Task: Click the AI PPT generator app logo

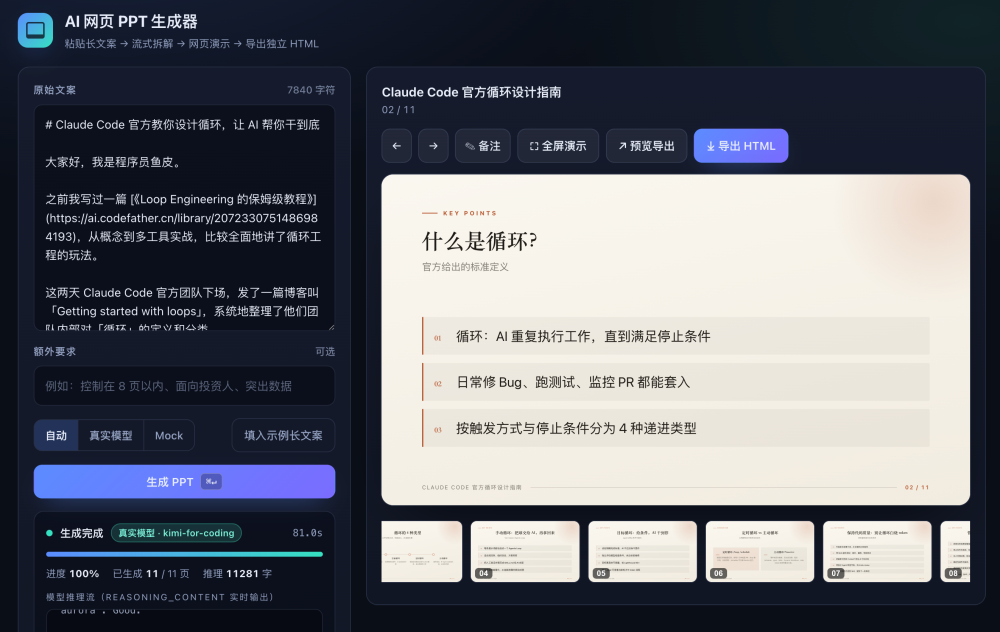Action: [x=35, y=30]
